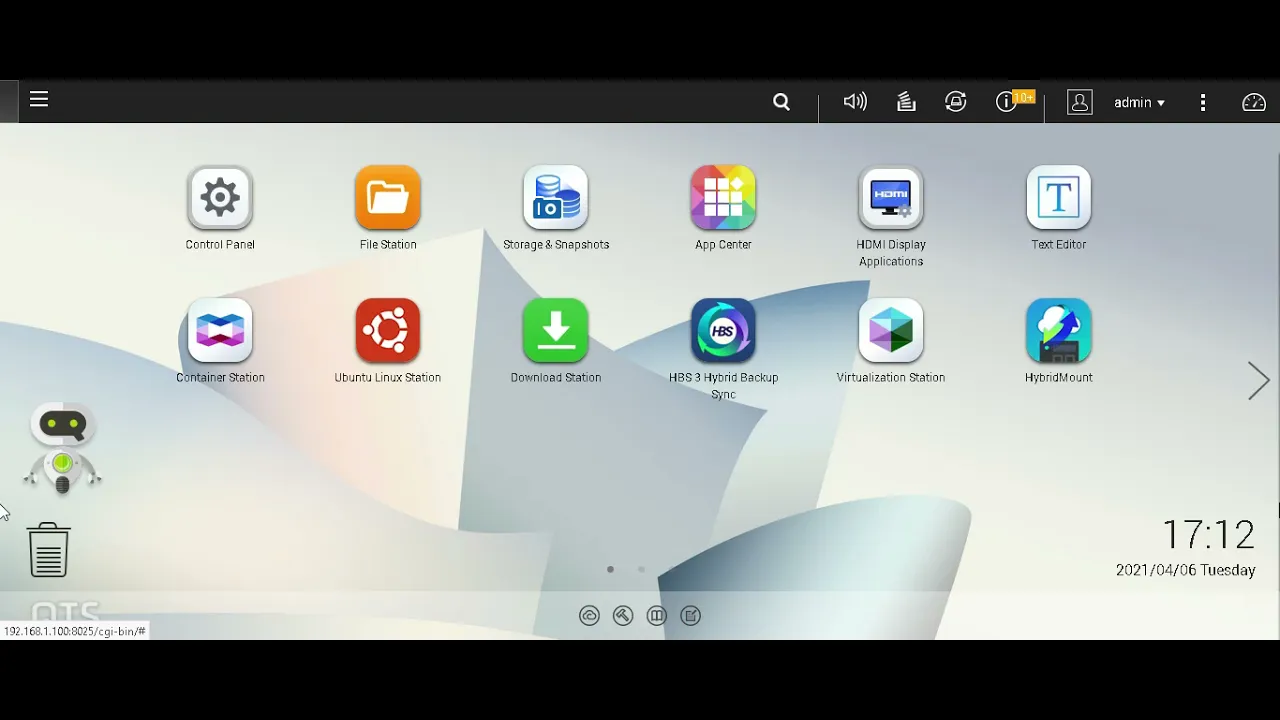Launch Ubuntu Linux Station
This screenshot has width=1280, height=720.
(388, 330)
